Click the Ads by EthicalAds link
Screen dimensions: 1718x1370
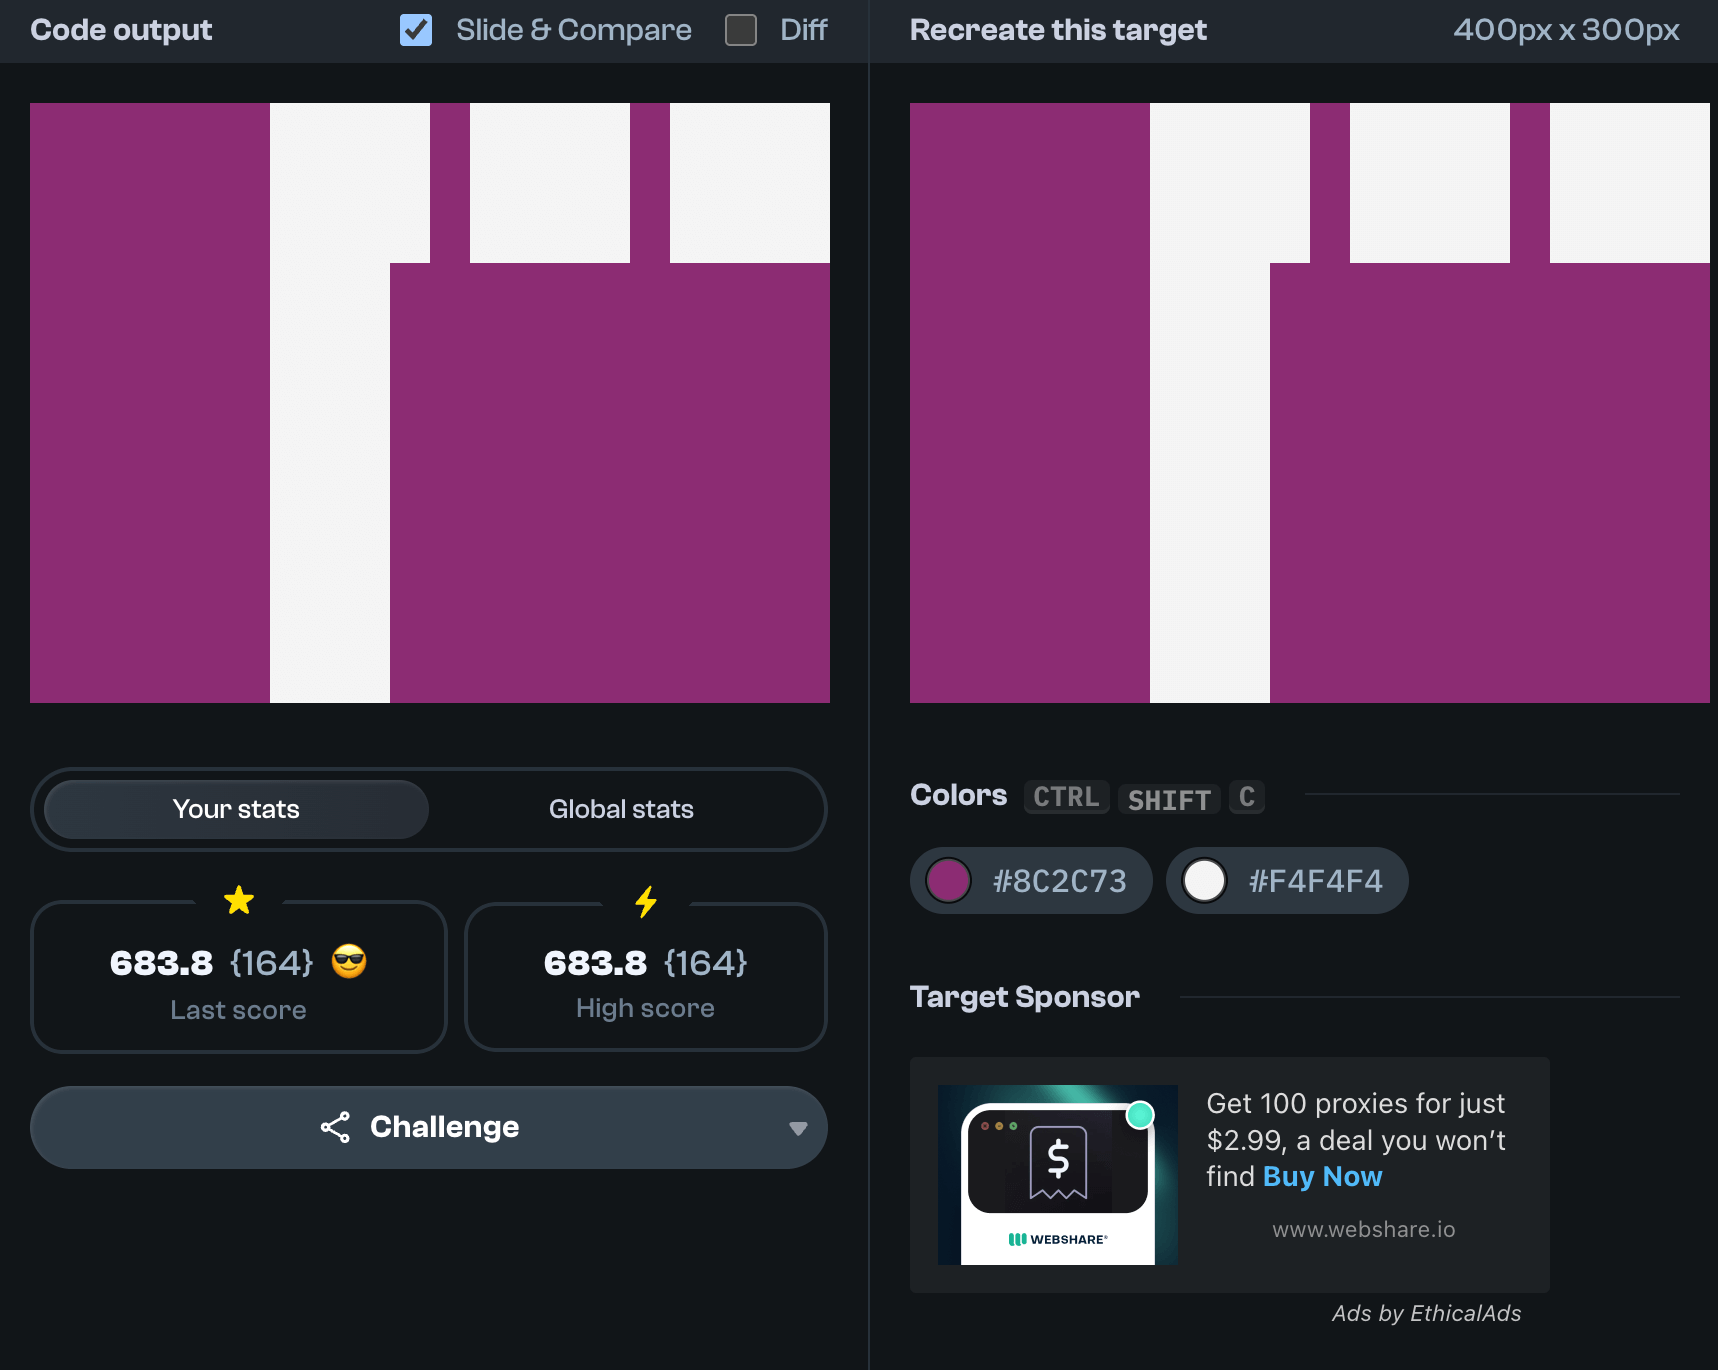[1426, 1313]
